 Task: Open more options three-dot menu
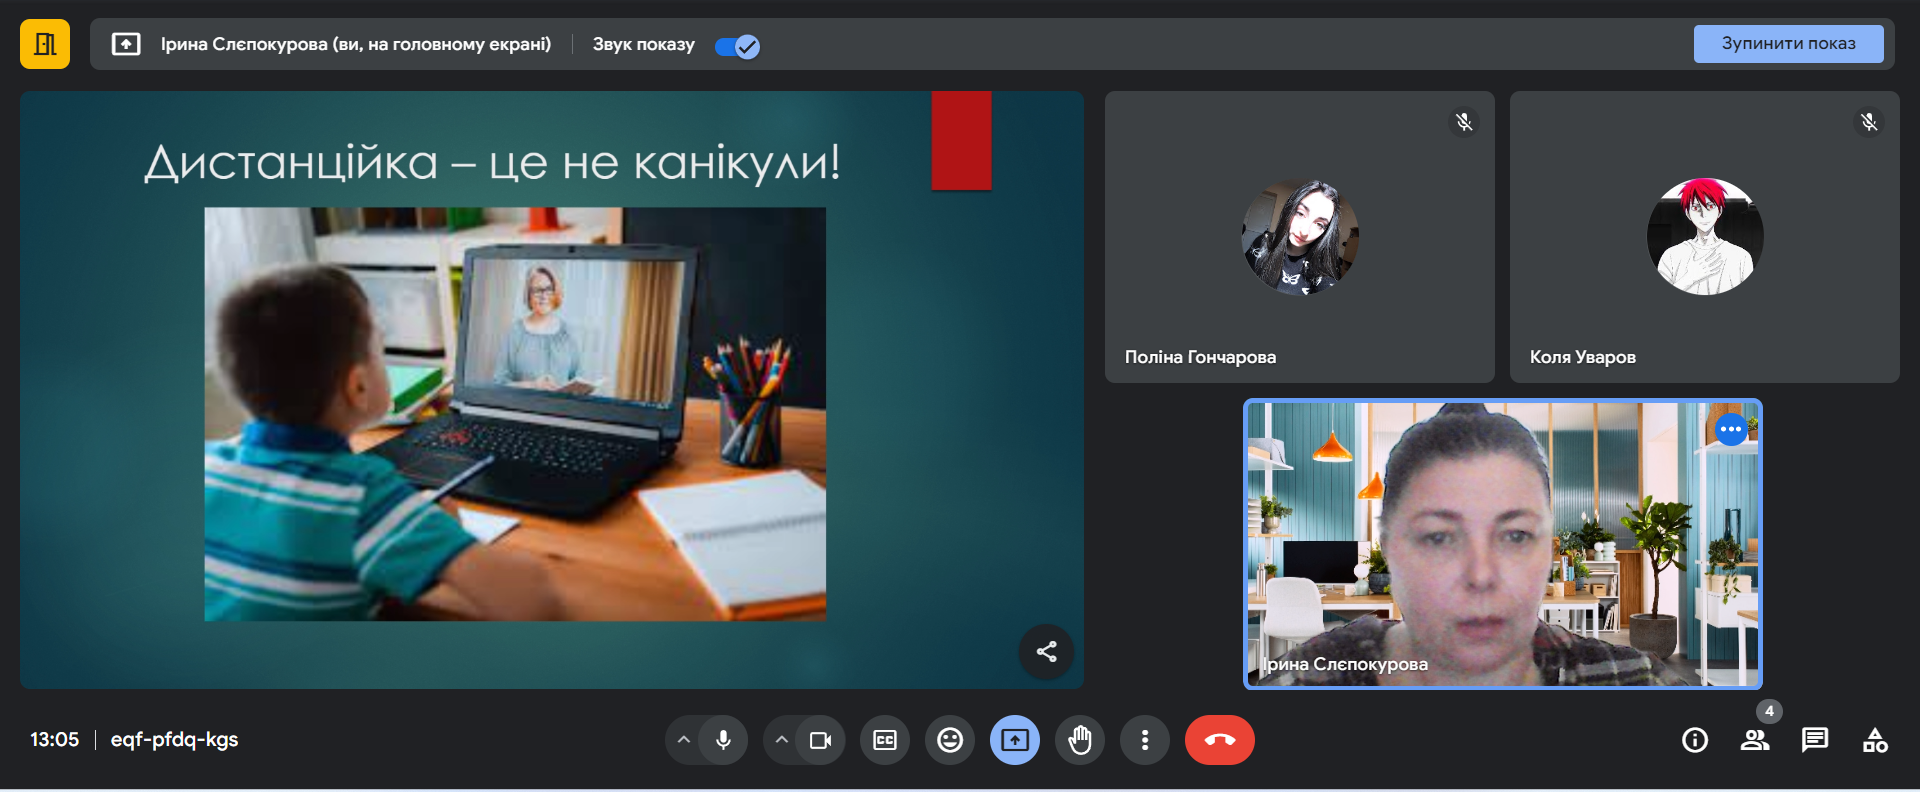(1145, 740)
